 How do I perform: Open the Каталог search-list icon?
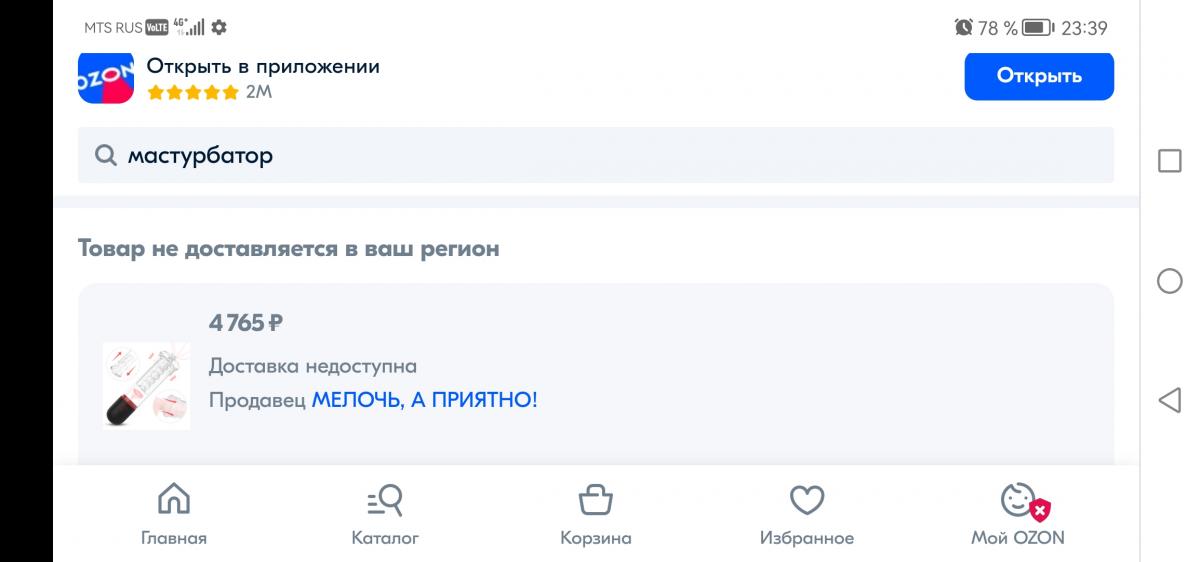(385, 499)
